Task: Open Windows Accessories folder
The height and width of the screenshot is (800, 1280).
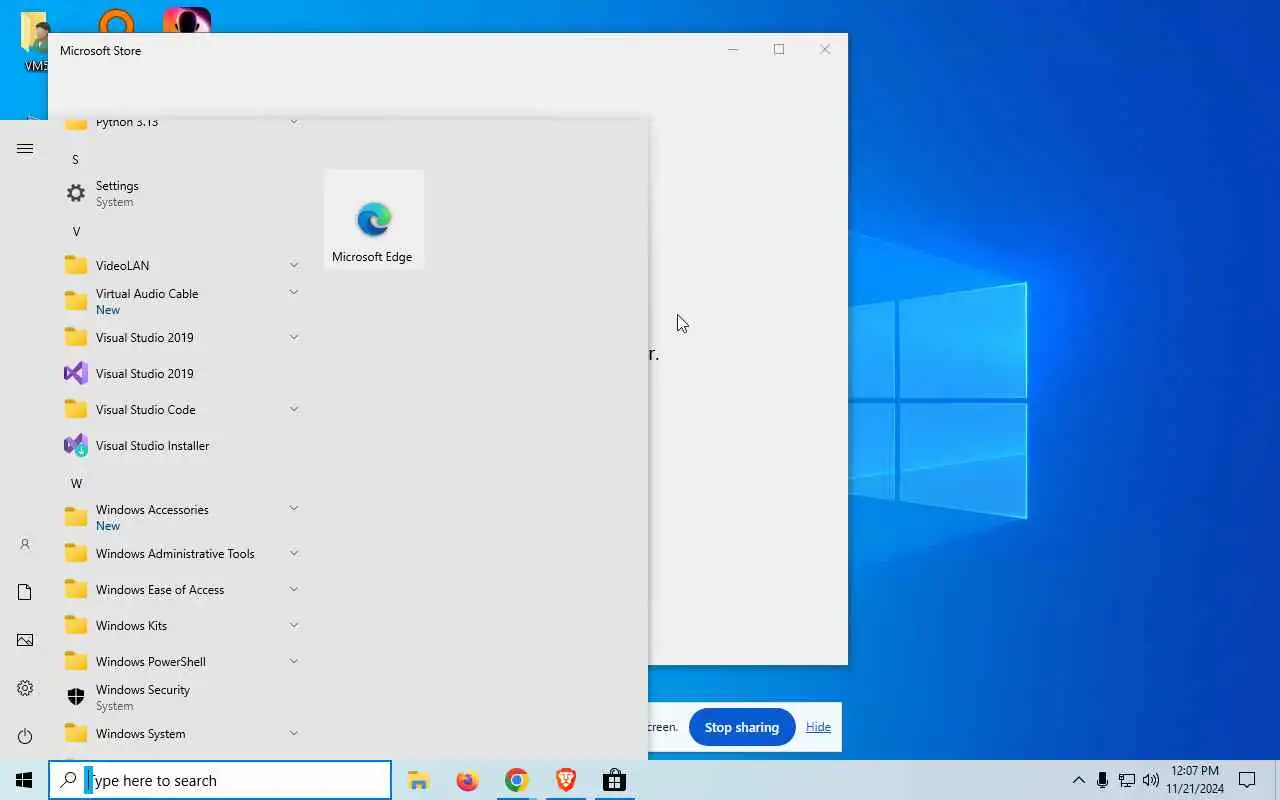Action: pos(180,517)
